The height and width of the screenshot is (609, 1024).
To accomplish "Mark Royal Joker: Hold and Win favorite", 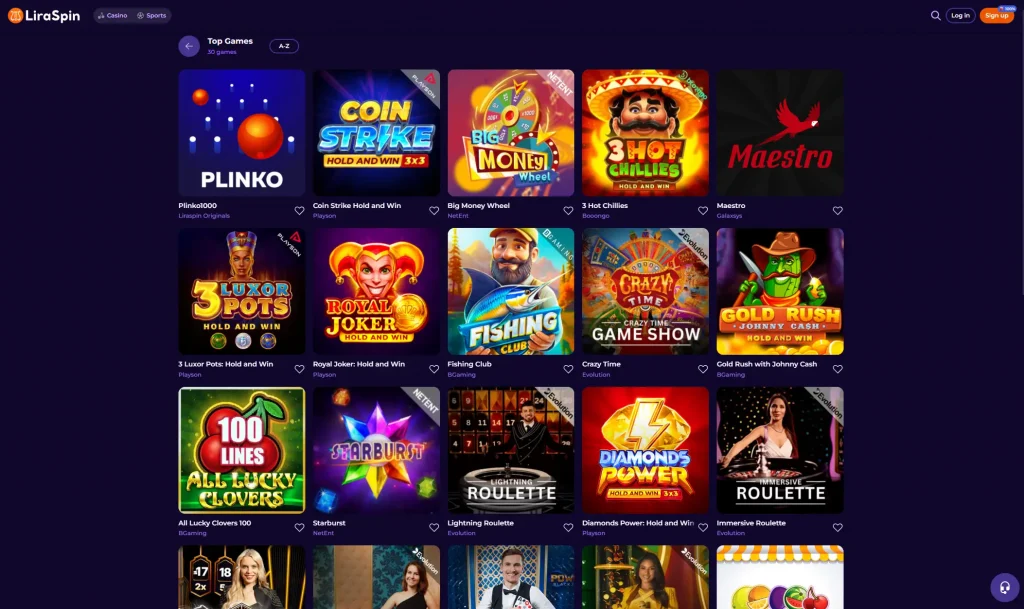I will [434, 369].
